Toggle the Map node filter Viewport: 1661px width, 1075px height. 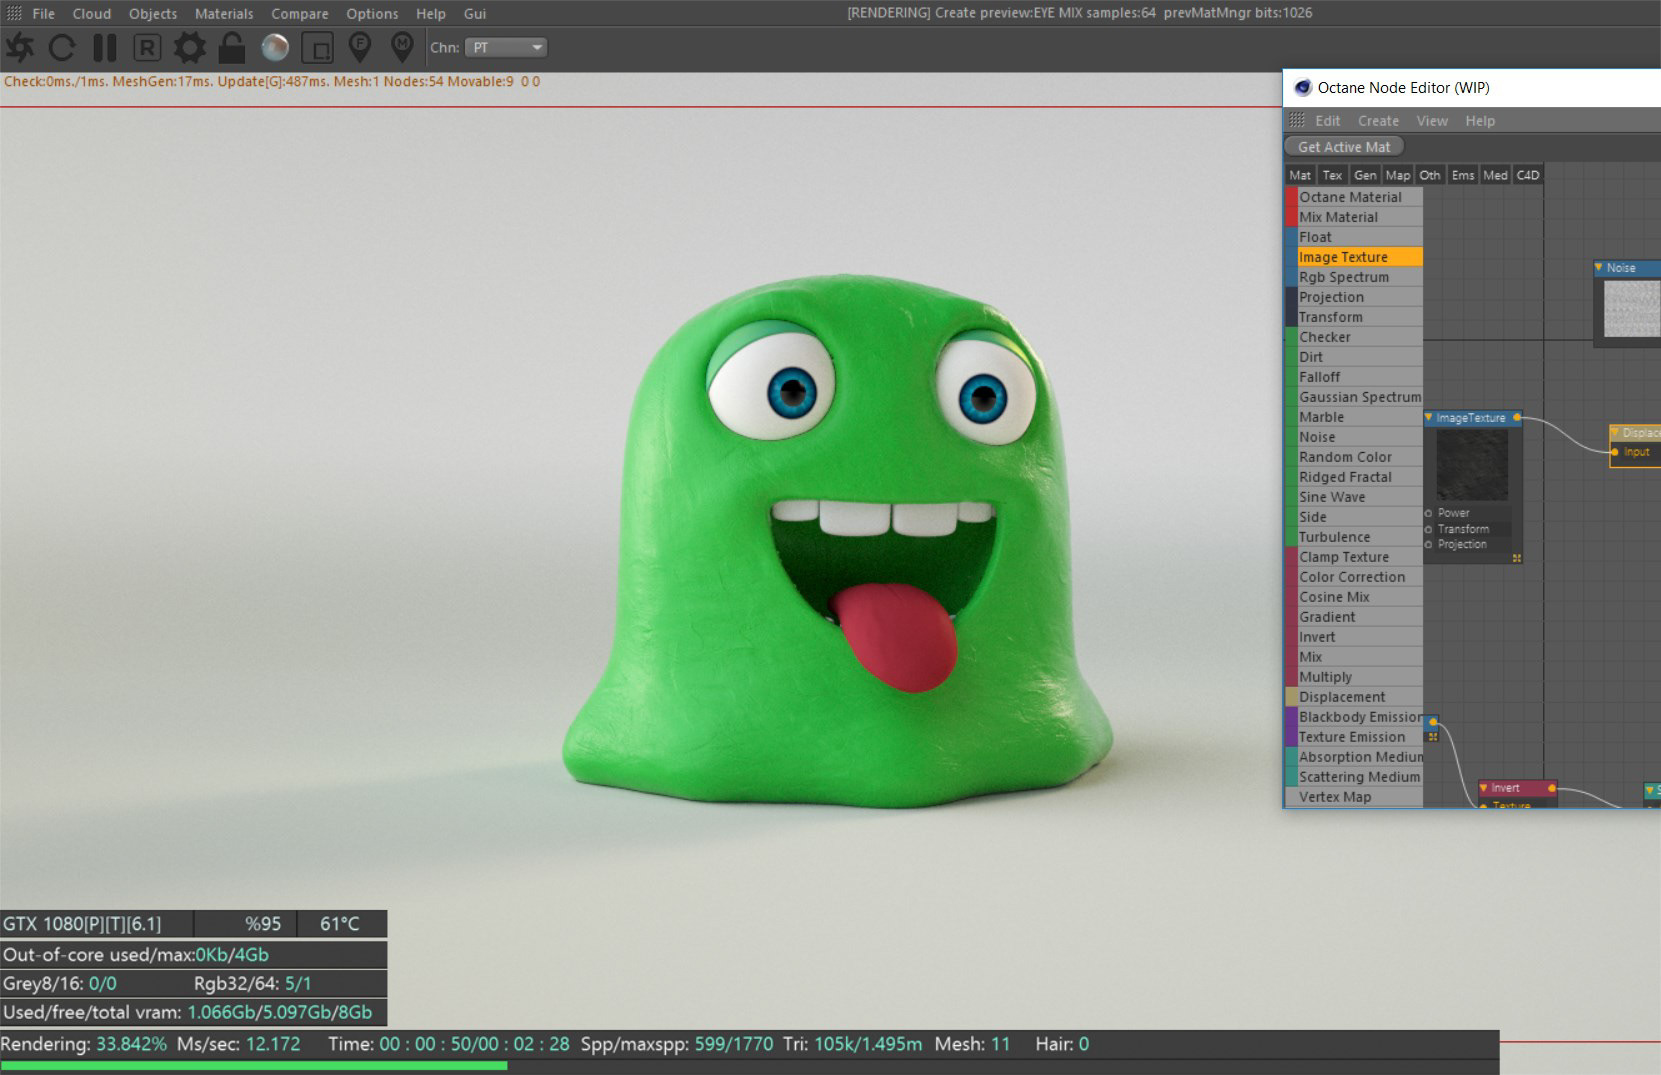pyautogui.click(x=1398, y=175)
